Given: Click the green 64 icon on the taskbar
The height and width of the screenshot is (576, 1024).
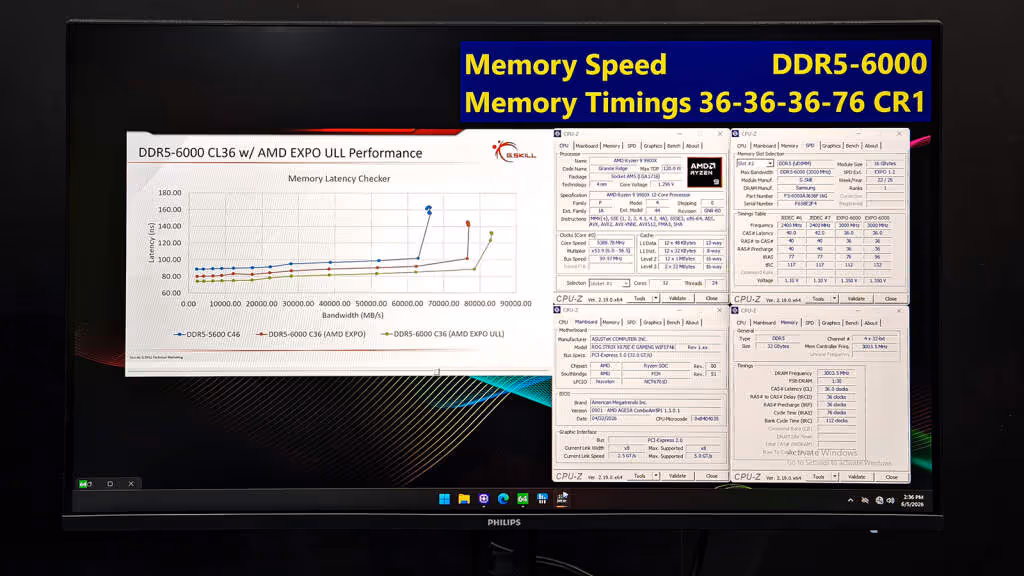Looking at the screenshot, I should tap(522, 499).
